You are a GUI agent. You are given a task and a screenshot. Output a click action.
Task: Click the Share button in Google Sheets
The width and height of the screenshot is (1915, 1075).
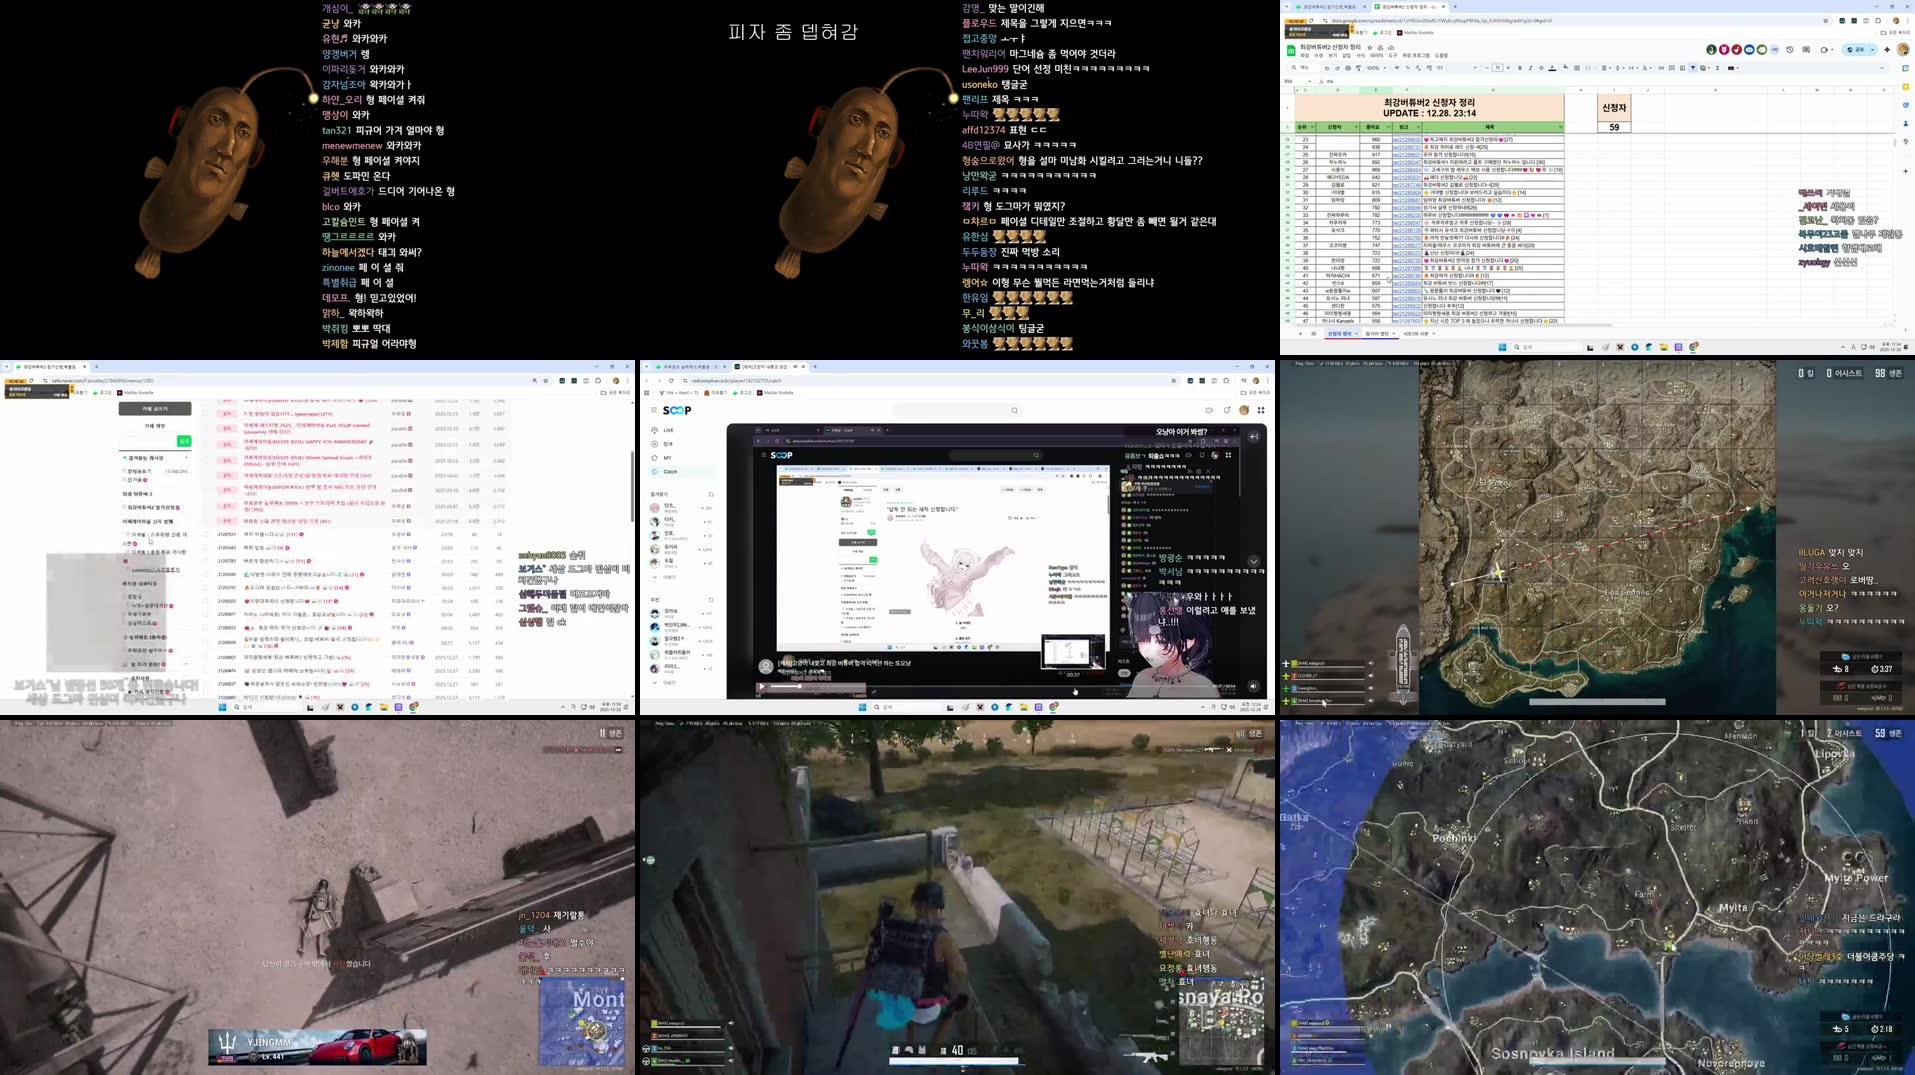point(1858,49)
